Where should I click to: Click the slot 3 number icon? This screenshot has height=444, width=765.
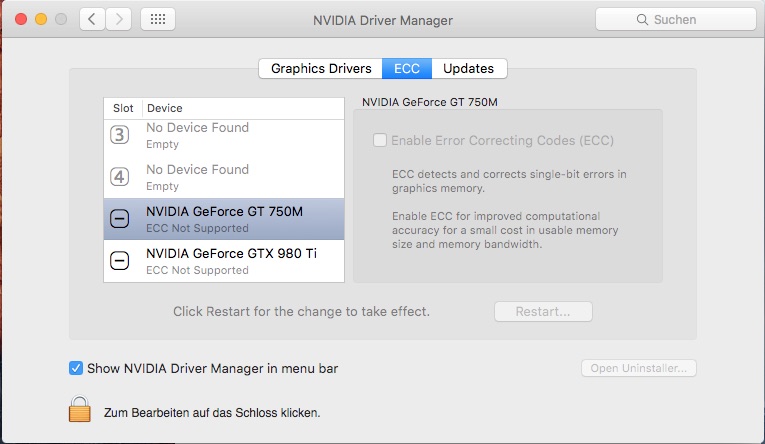tap(120, 135)
